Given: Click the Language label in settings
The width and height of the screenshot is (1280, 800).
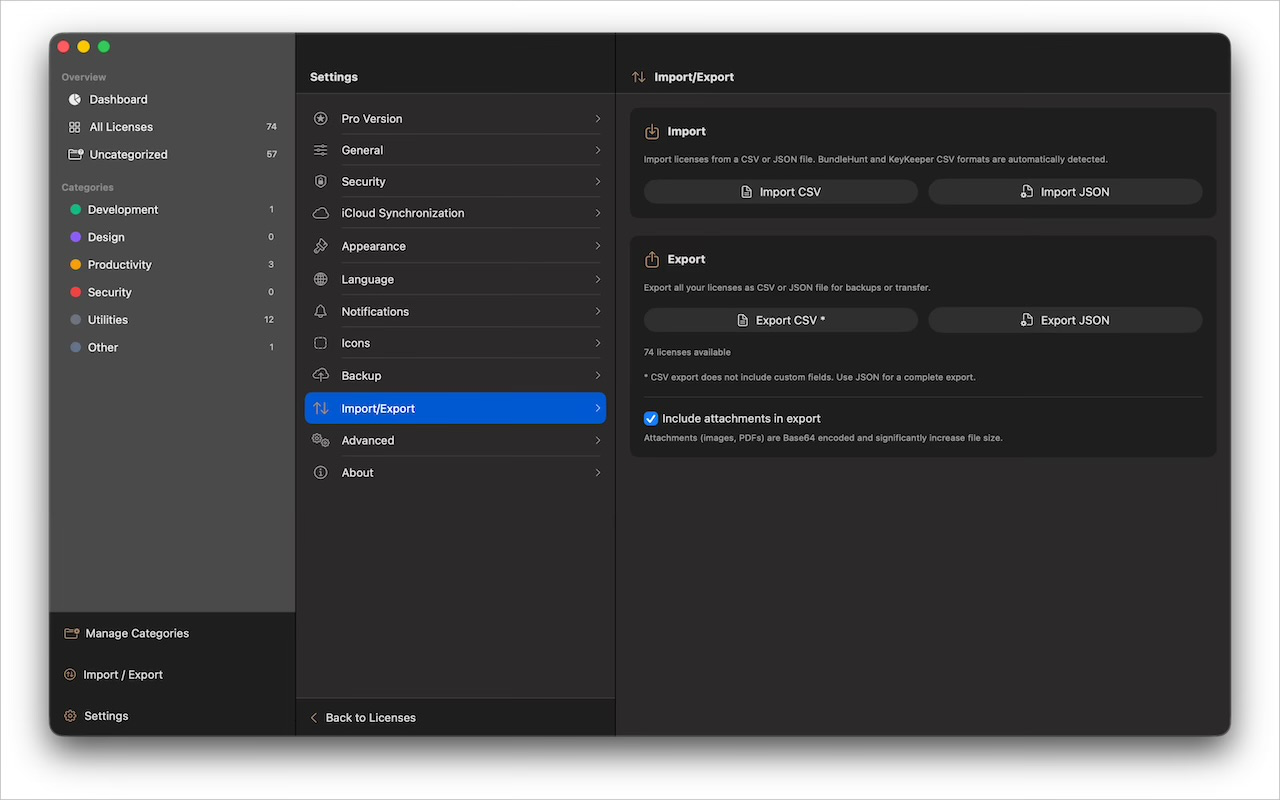Looking at the screenshot, I should 367,279.
